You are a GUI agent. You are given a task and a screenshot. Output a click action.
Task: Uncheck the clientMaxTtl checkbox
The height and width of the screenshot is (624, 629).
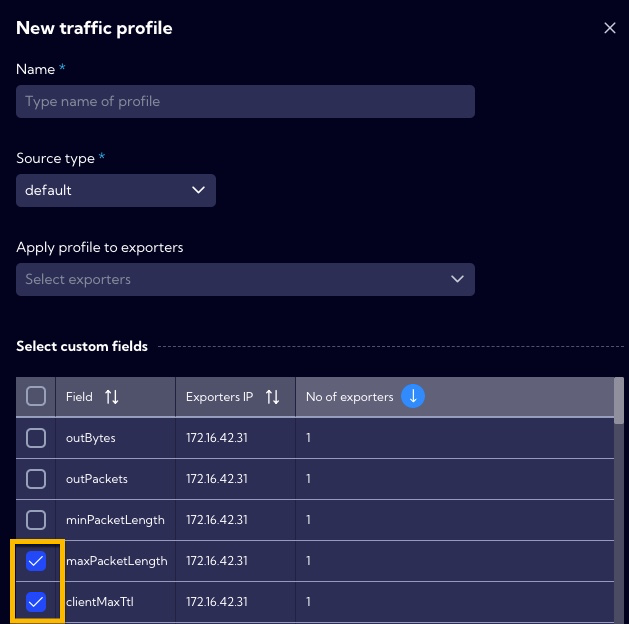36,602
